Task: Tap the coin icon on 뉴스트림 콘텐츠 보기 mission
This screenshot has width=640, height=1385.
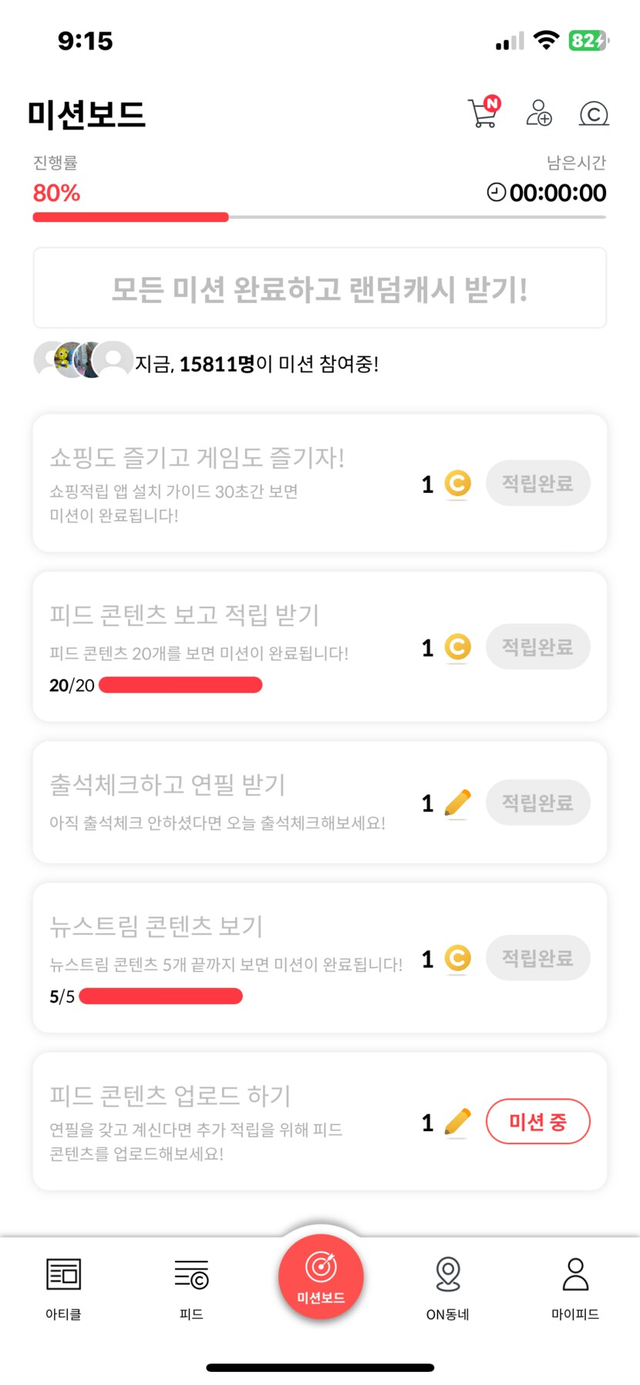Action: 457,960
